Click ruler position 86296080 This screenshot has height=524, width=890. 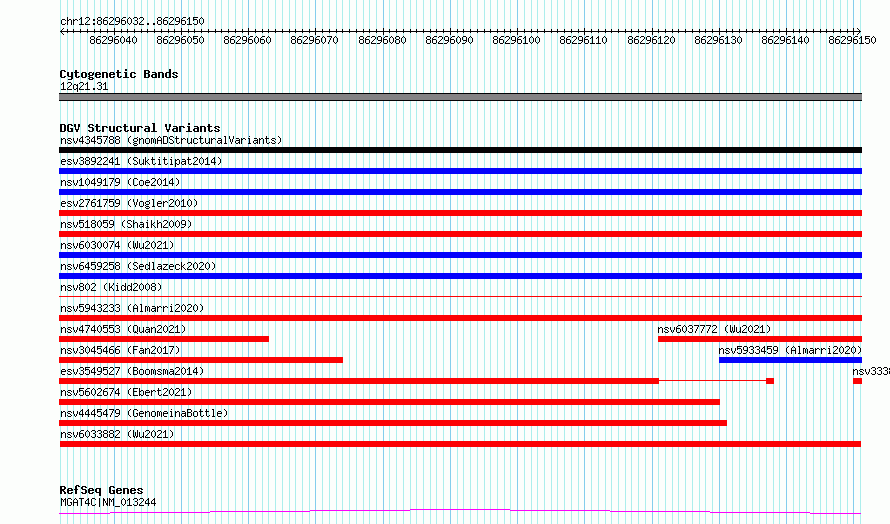383,40
